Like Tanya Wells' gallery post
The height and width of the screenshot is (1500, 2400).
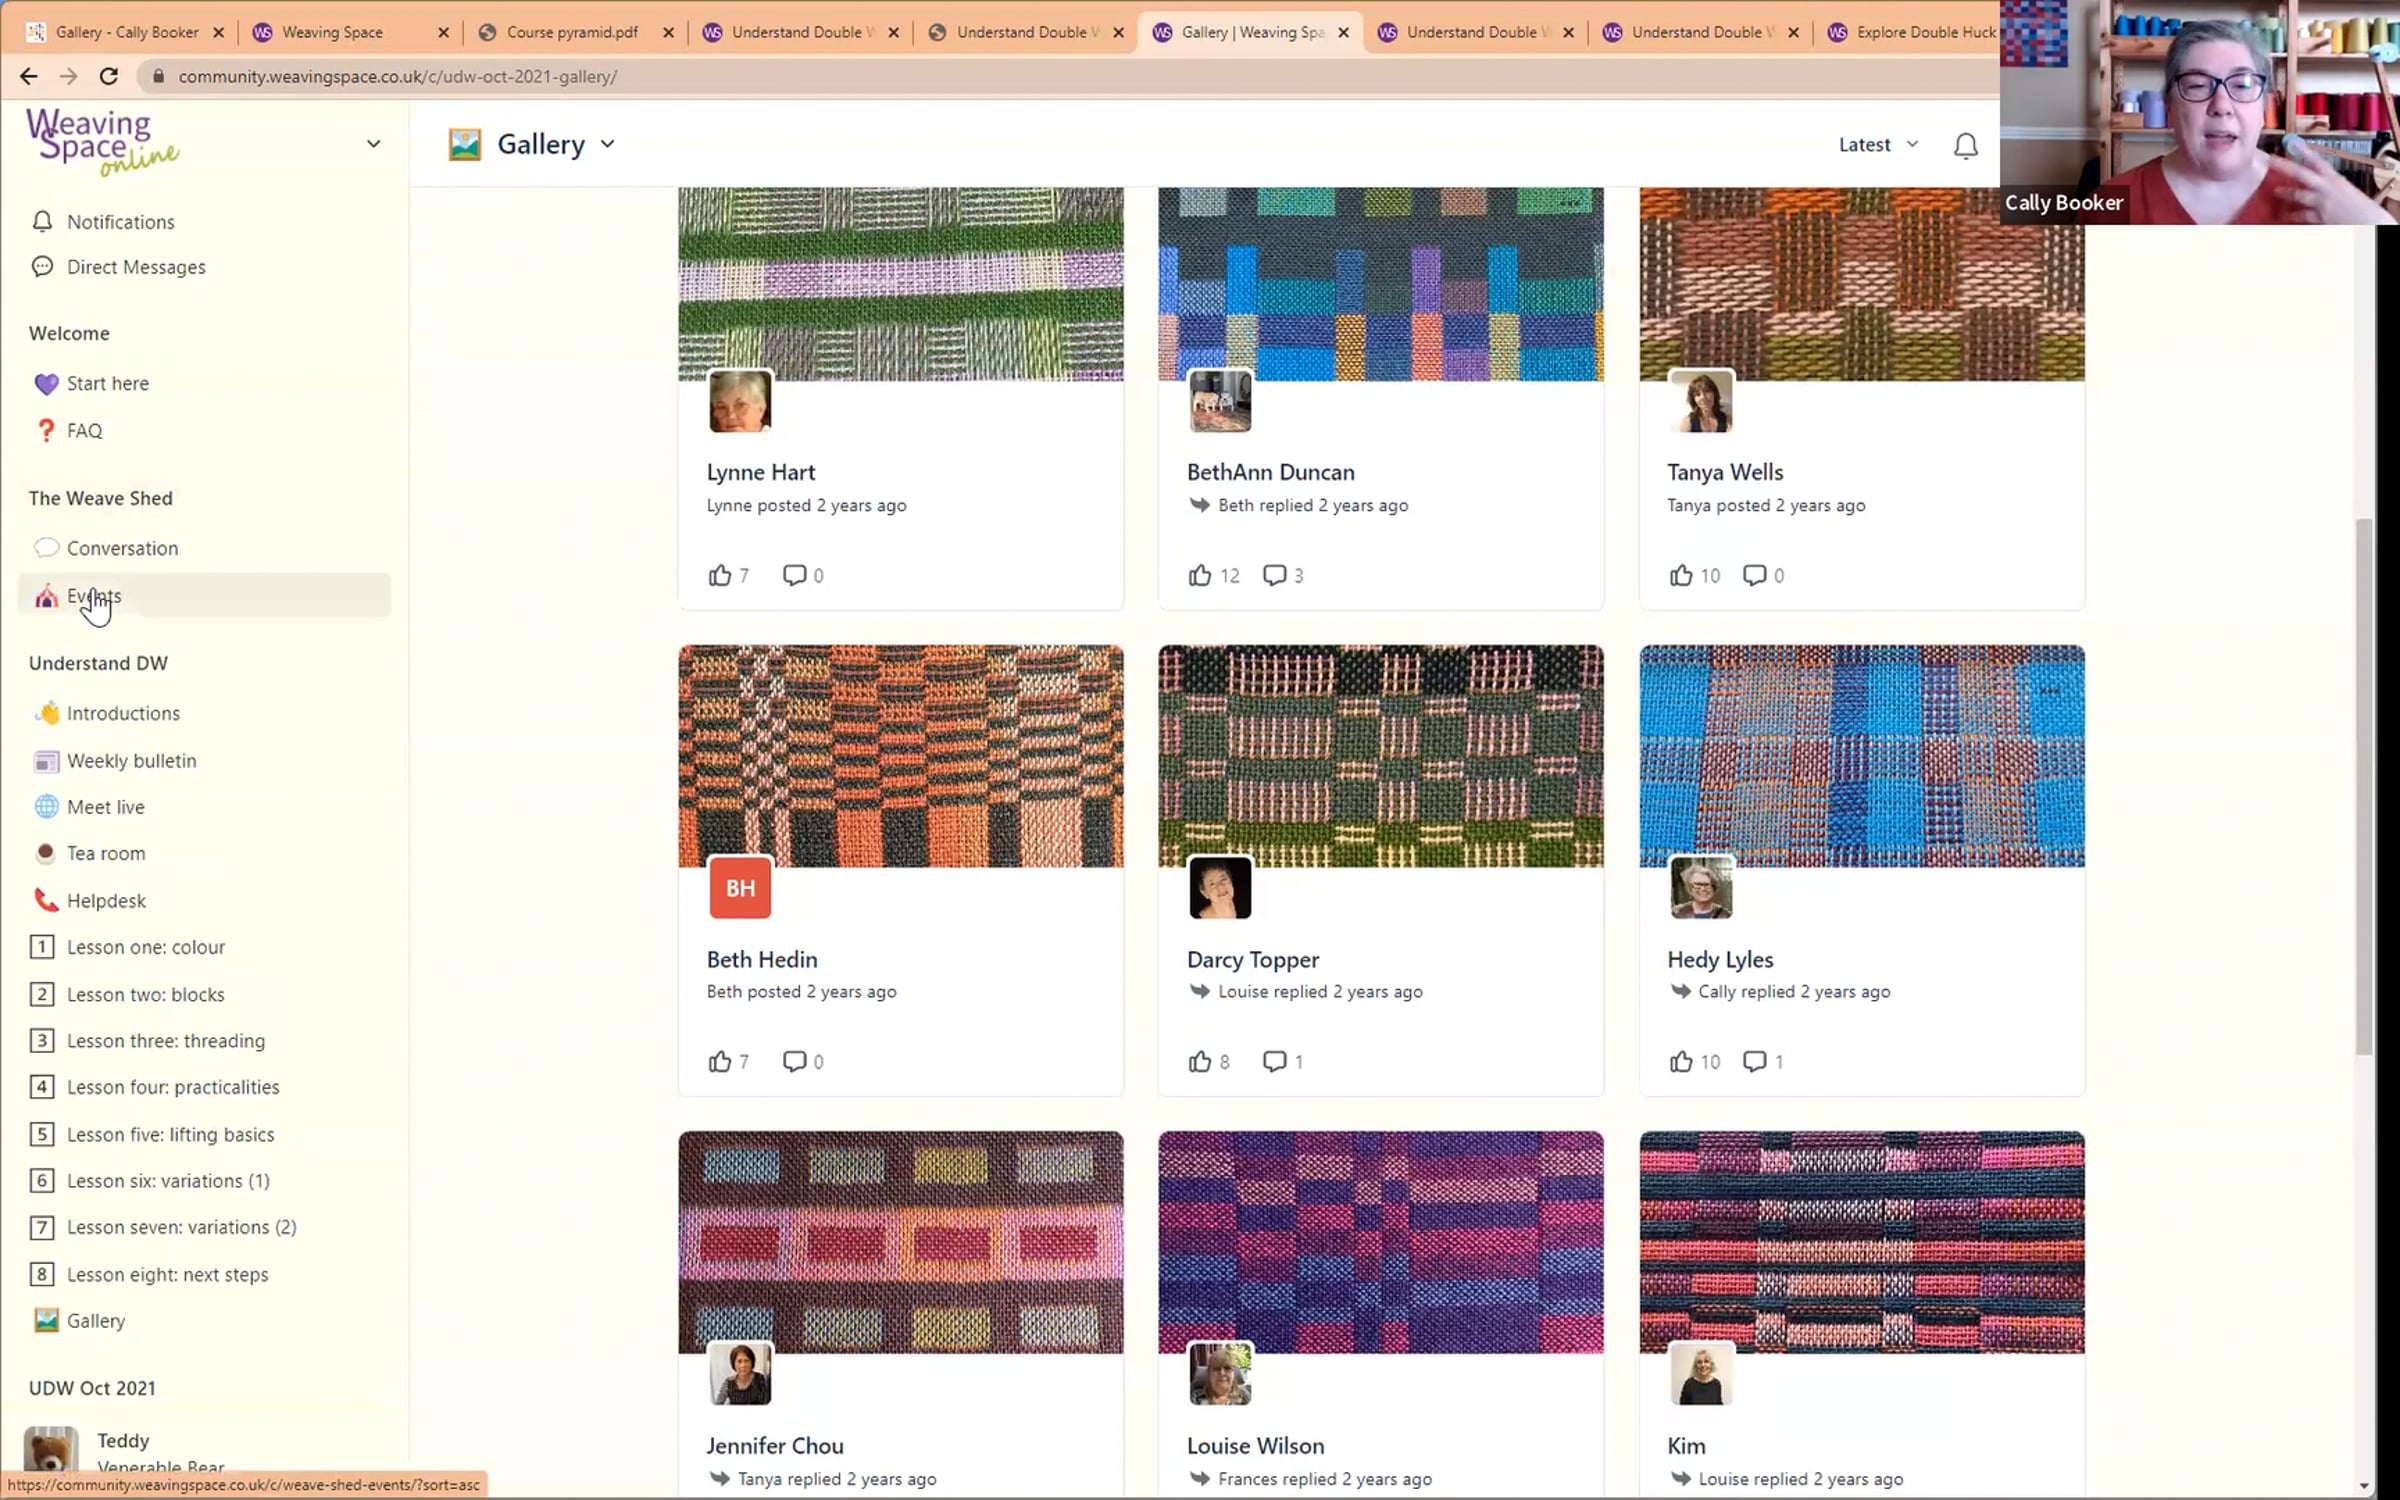pyautogui.click(x=1681, y=575)
